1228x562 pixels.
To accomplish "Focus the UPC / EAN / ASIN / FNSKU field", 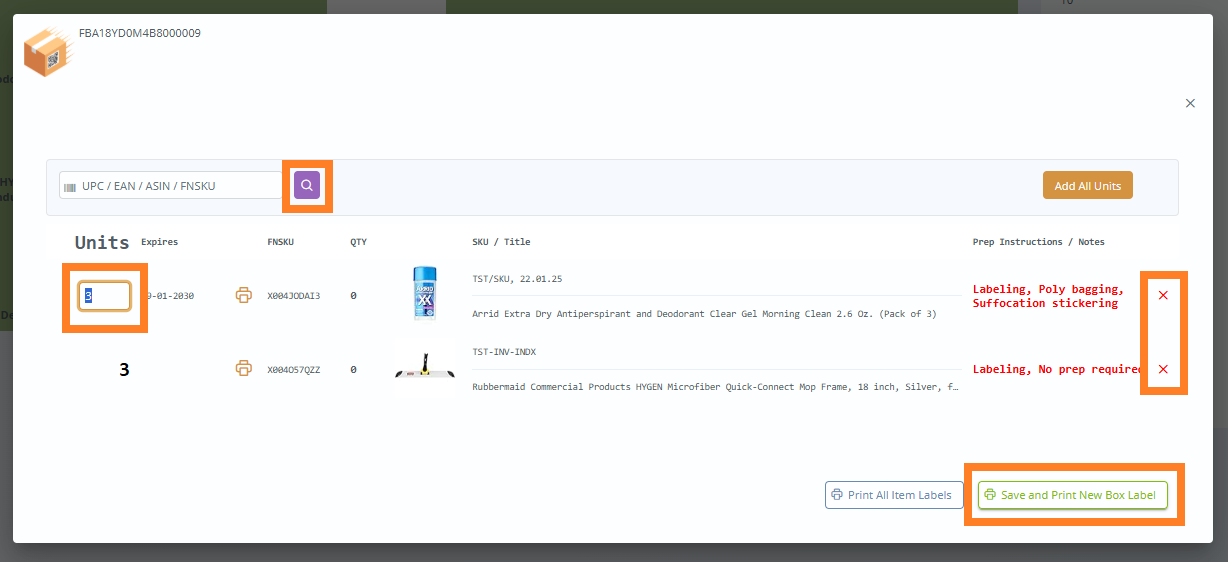I will pos(175,186).
